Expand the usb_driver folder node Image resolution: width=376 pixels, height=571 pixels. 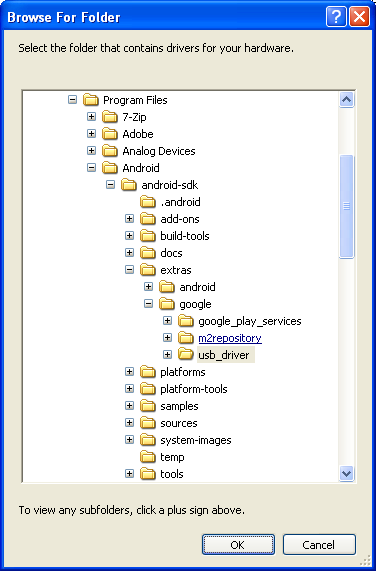[x=167, y=354]
